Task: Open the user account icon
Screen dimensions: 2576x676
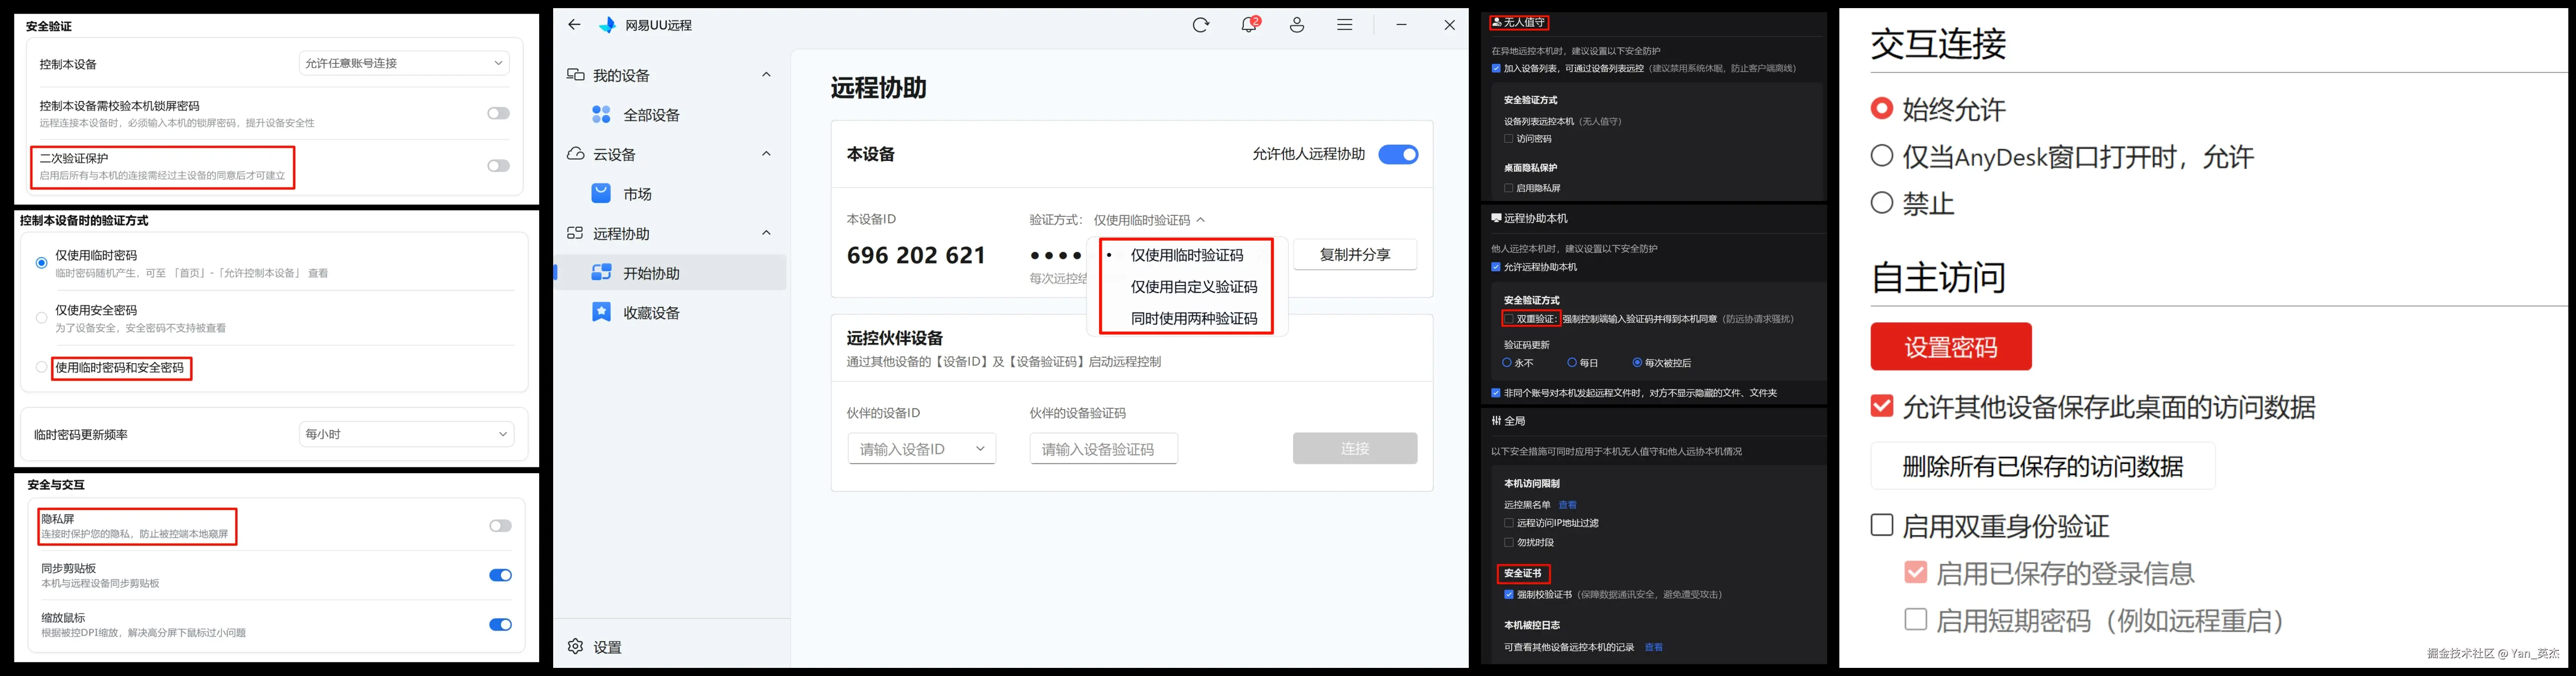Action: 1297,25
